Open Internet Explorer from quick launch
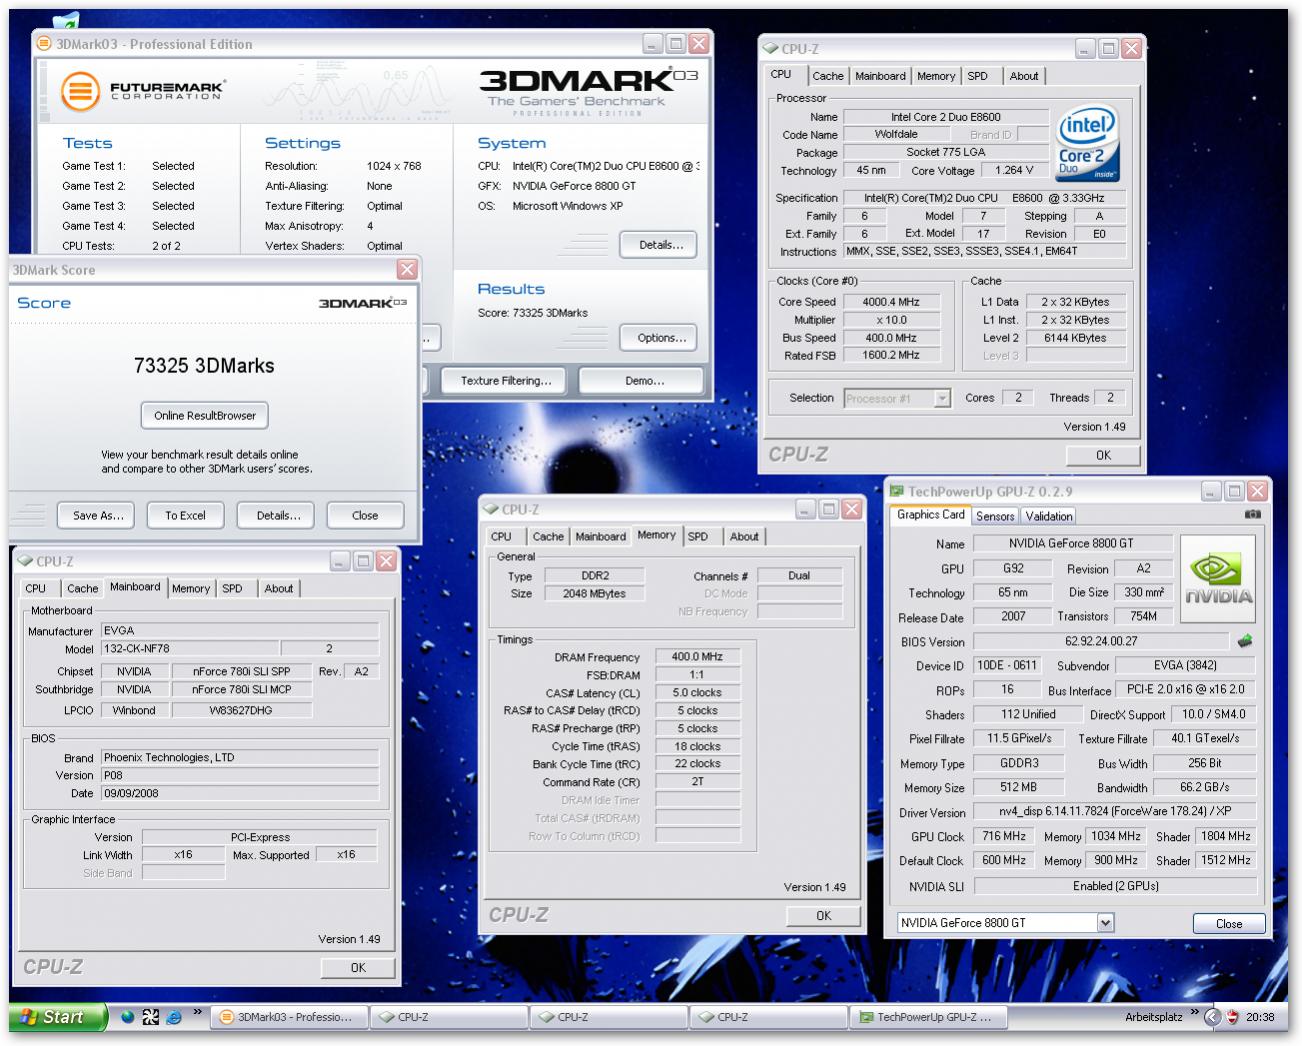 [173, 1017]
